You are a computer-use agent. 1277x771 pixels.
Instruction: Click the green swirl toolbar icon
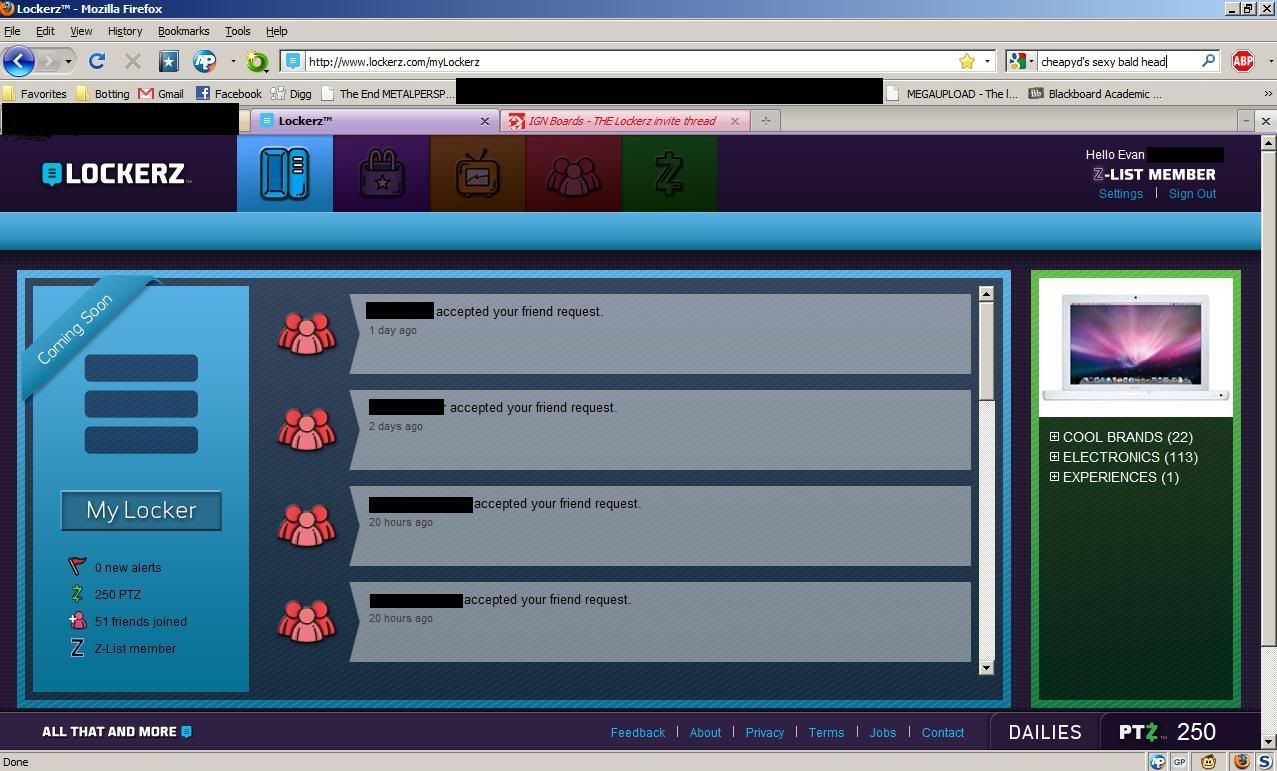tap(257, 62)
